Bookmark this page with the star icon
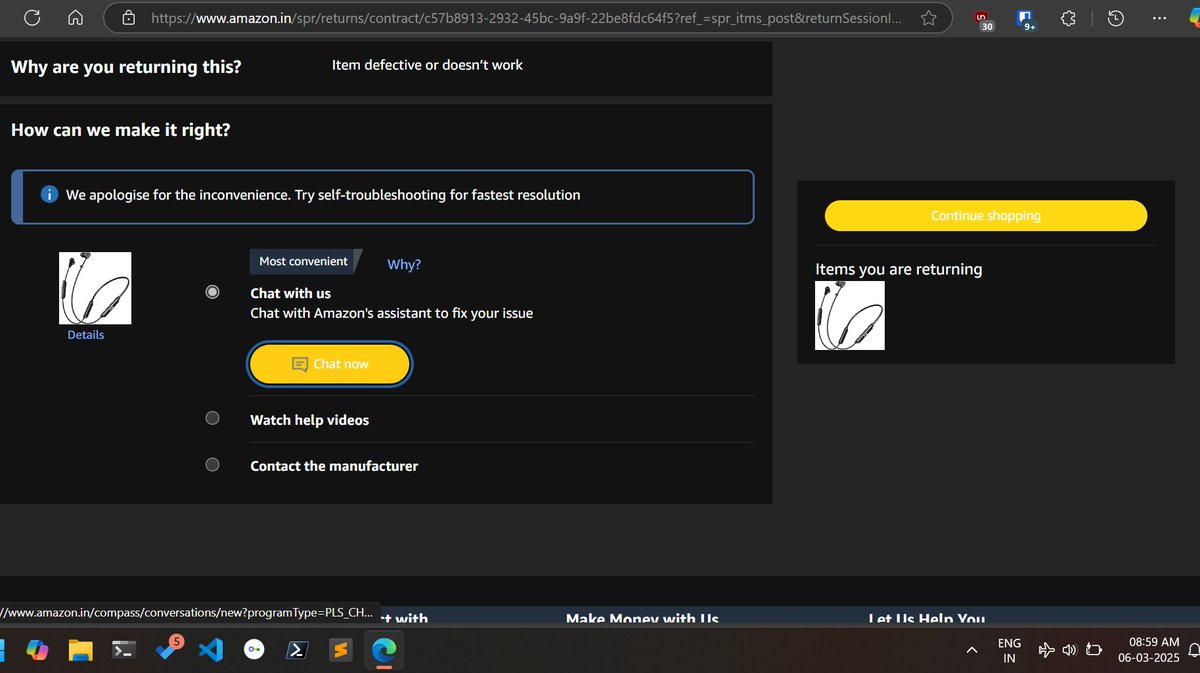Image resolution: width=1200 pixels, height=673 pixels. point(929,18)
